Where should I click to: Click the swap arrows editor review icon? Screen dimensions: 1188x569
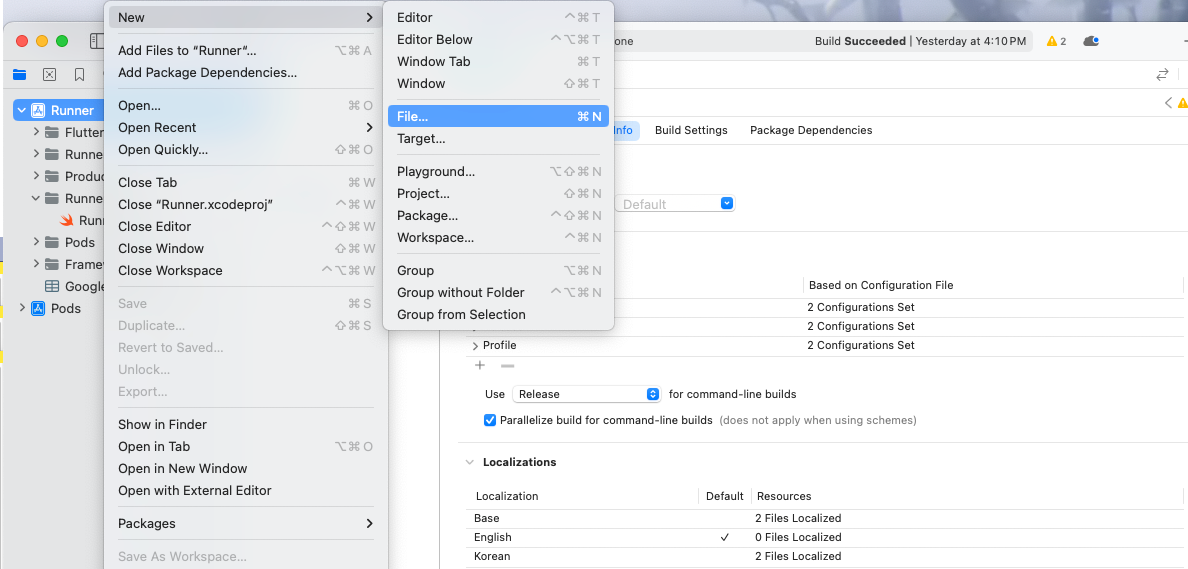1162,74
